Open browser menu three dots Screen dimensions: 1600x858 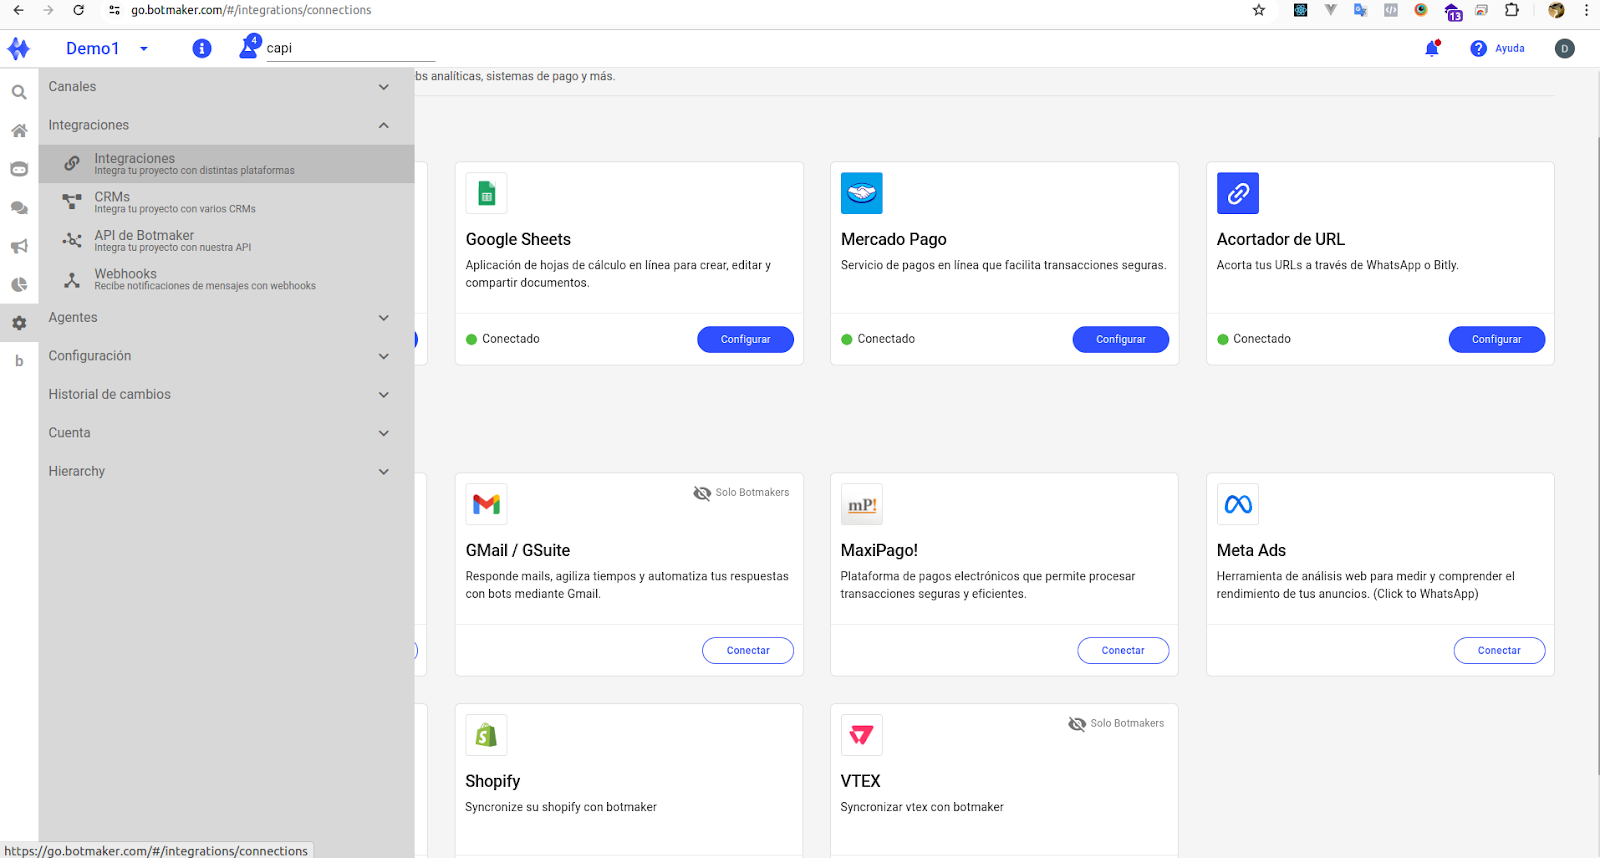pyautogui.click(x=1586, y=10)
